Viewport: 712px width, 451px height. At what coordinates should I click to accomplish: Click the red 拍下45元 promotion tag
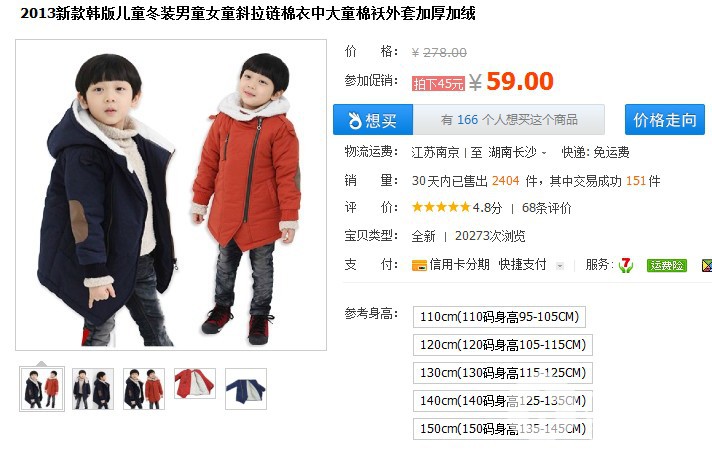(438, 84)
